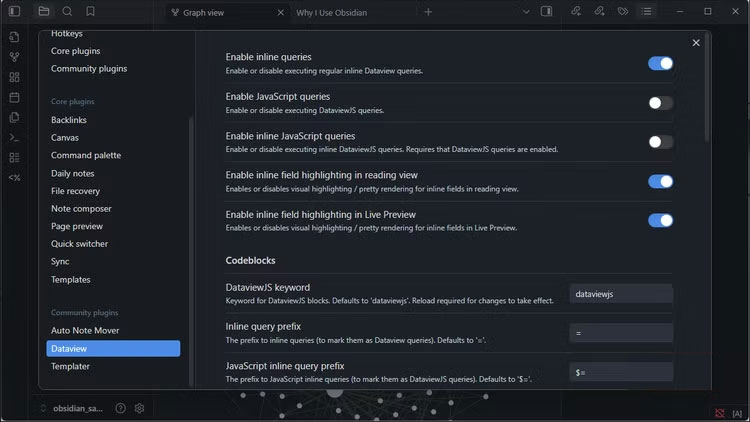Open the bookmarks icon in top bar
This screenshot has width=750, height=422.
click(91, 12)
